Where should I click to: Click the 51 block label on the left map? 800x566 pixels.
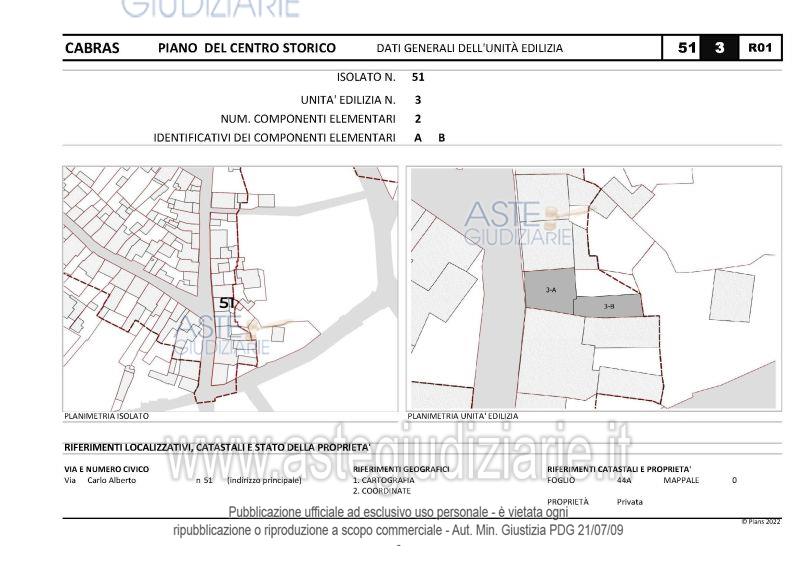[227, 302]
